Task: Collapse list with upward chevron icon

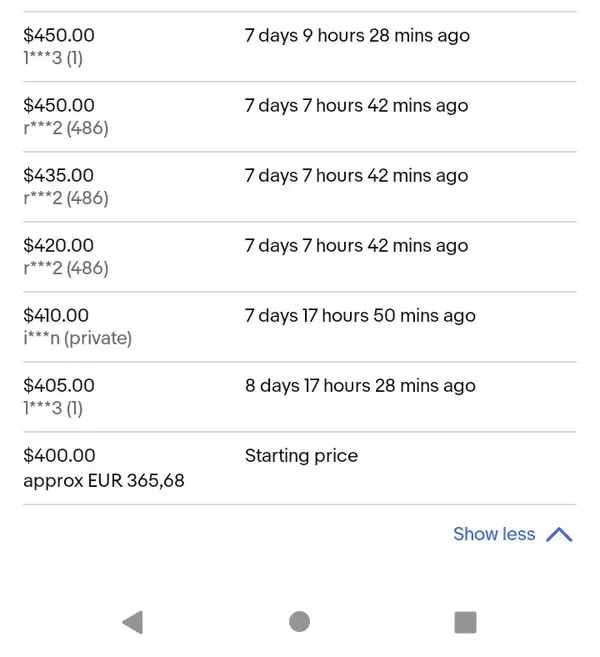Action: (x=559, y=534)
